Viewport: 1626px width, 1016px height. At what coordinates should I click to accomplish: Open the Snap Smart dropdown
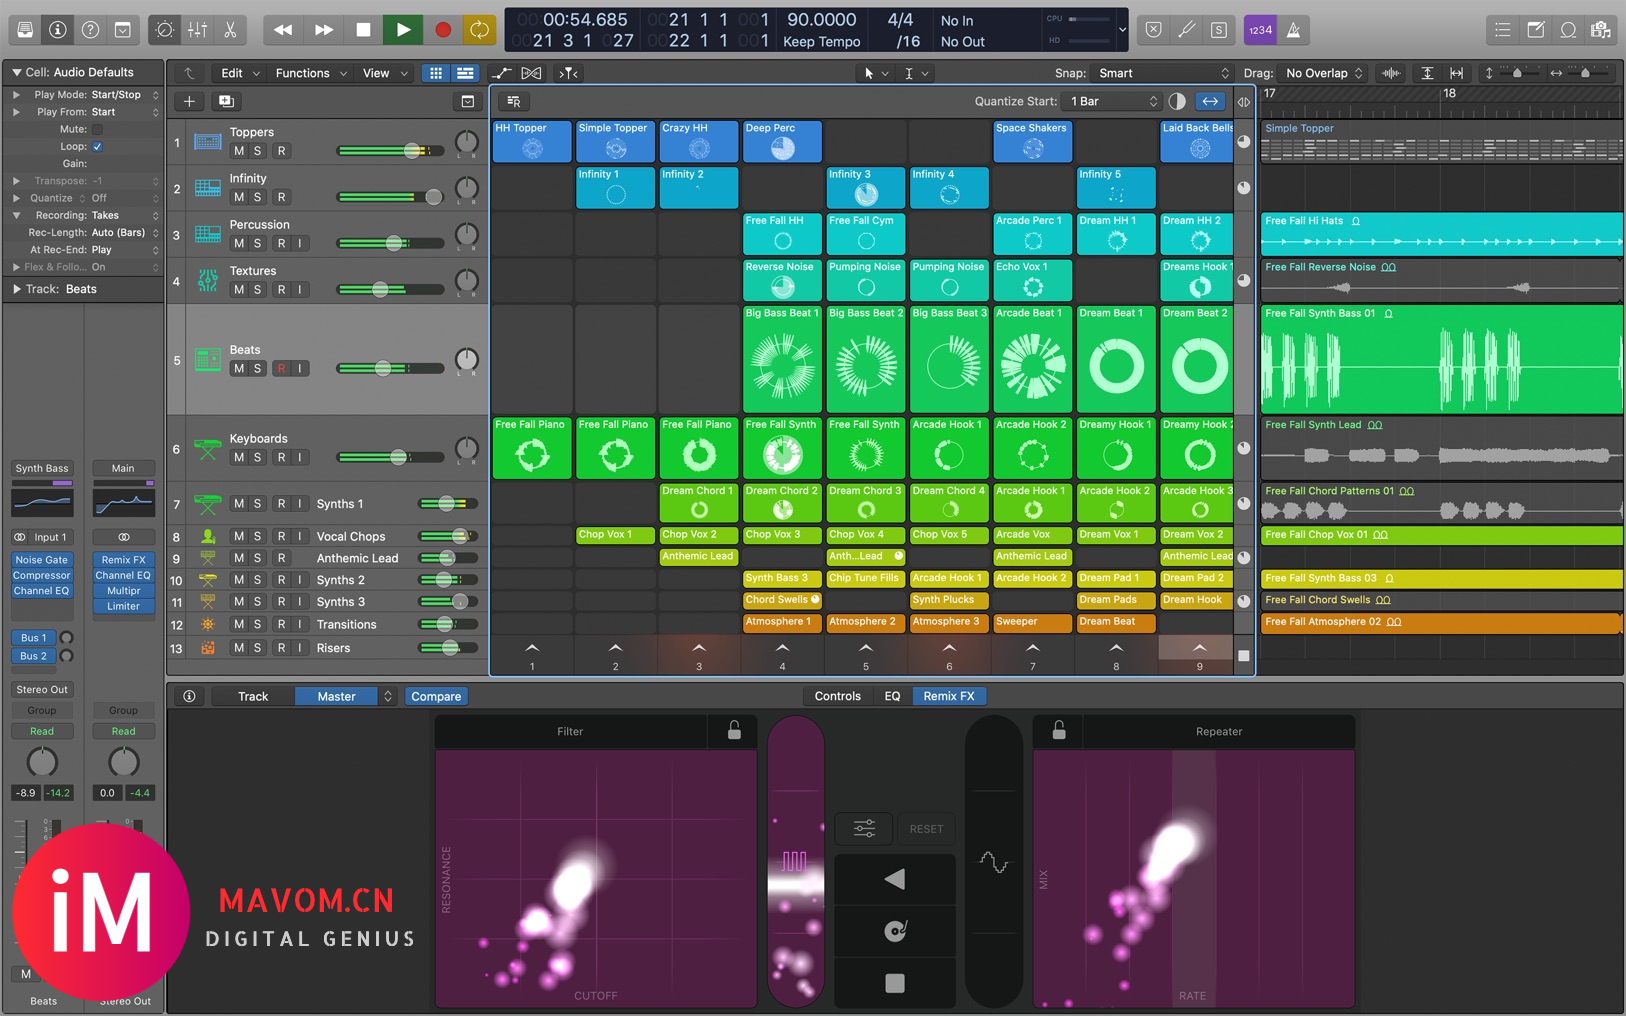pos(1162,73)
